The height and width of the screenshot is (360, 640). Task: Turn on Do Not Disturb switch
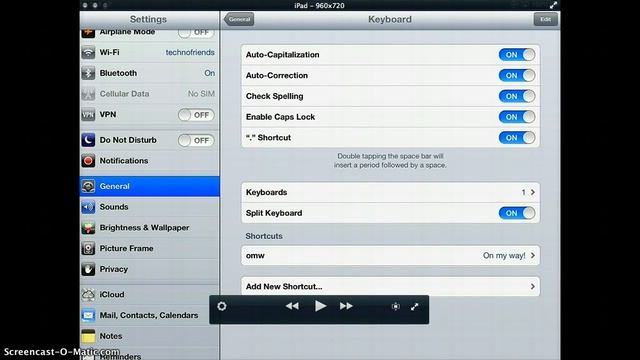(x=196, y=140)
